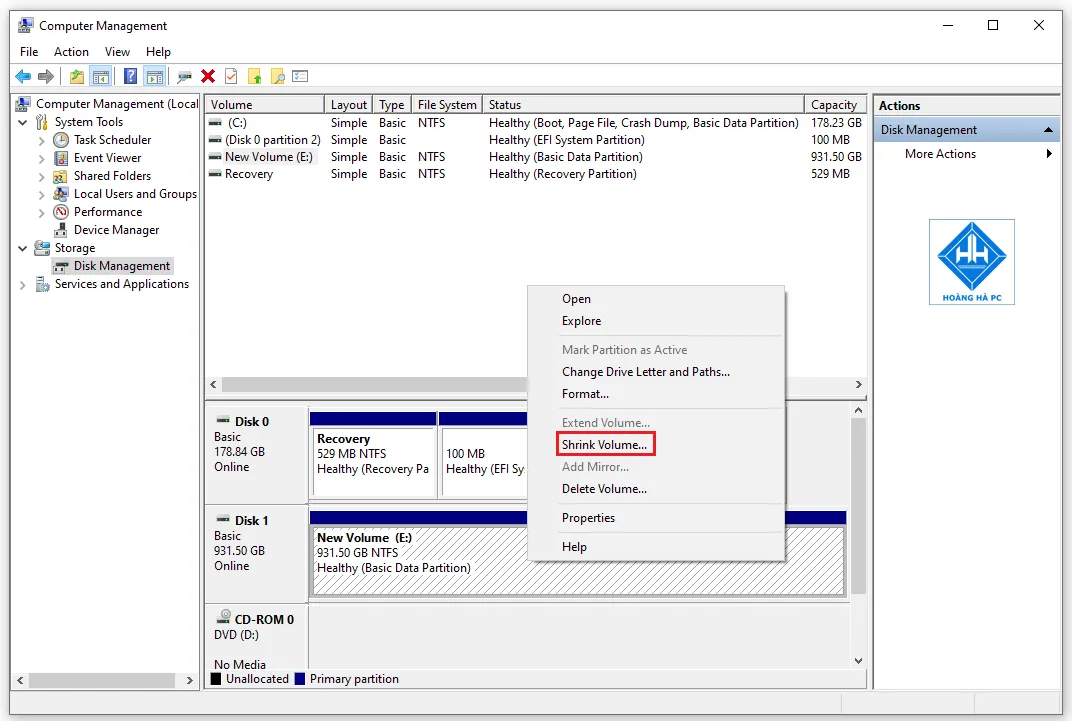Click the Computer Management app icon in title bar

pyautogui.click(x=25, y=26)
